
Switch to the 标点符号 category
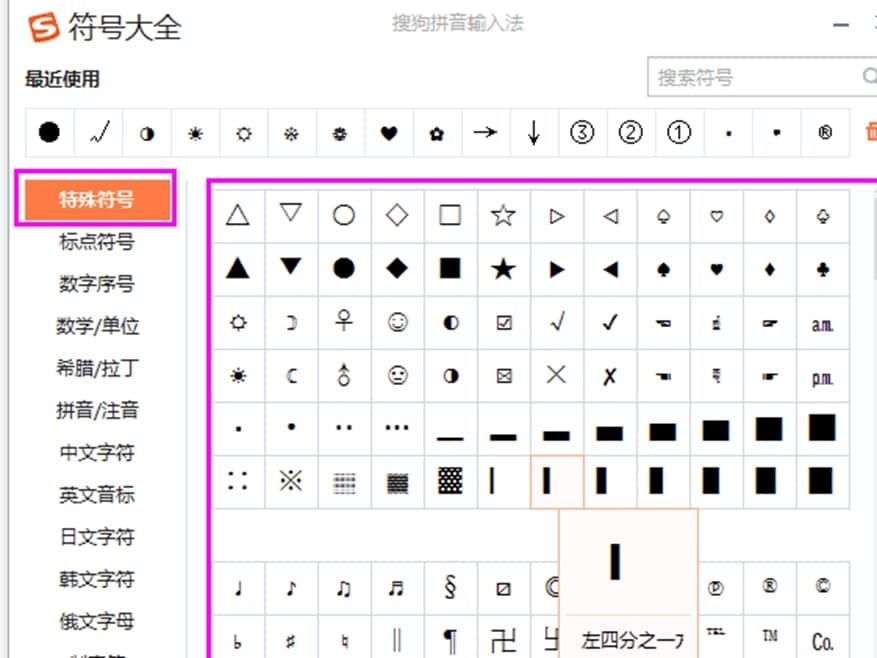96,242
